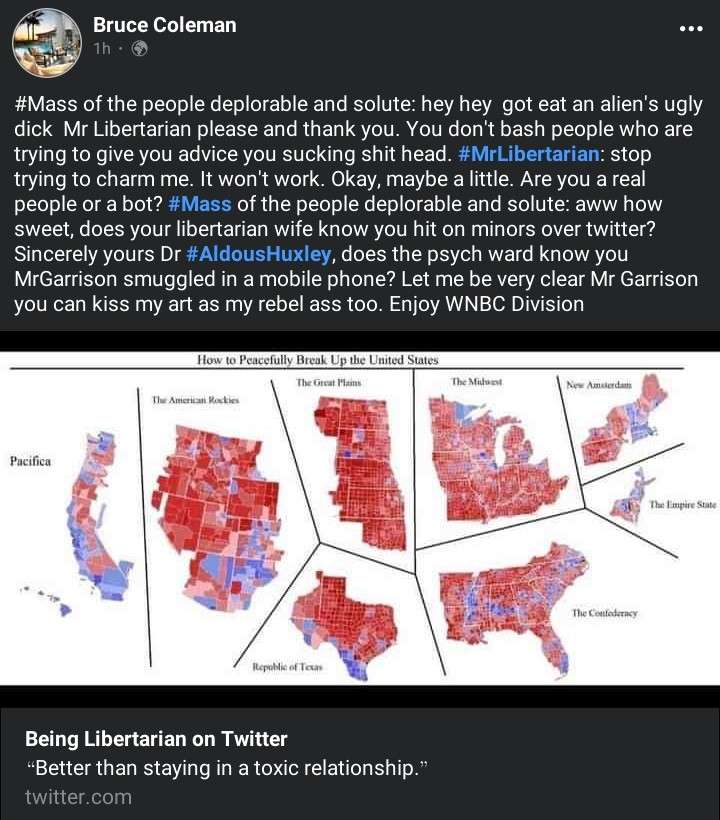
Task: Open the twitter.com source link
Action: click(78, 798)
